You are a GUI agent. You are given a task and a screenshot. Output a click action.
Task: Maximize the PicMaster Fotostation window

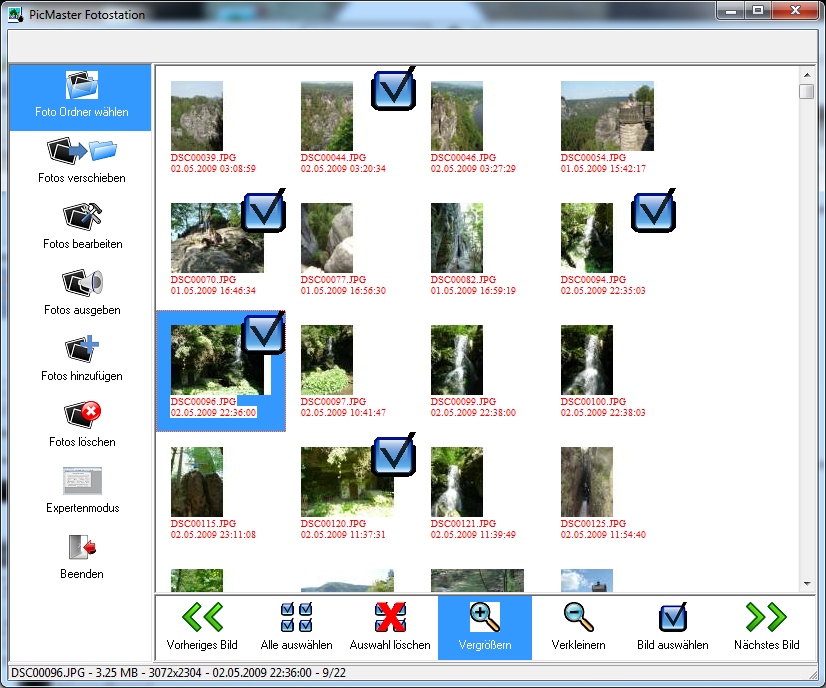point(758,10)
